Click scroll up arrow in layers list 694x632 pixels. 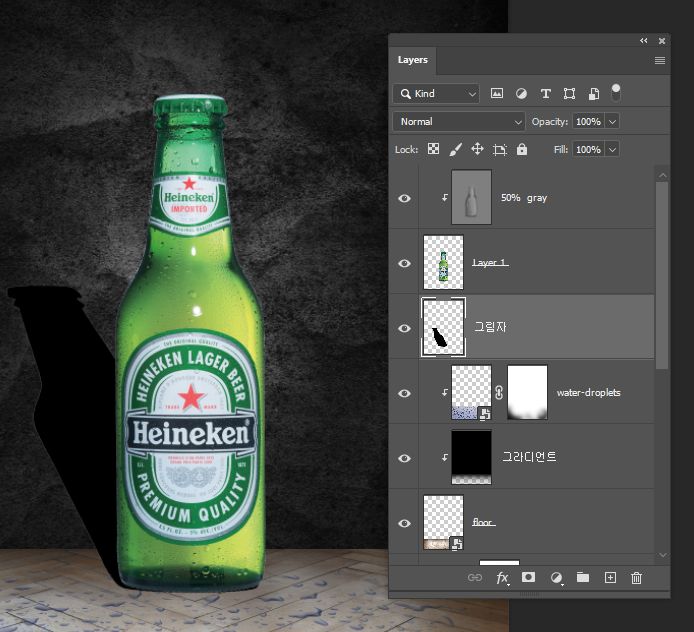pos(663,175)
